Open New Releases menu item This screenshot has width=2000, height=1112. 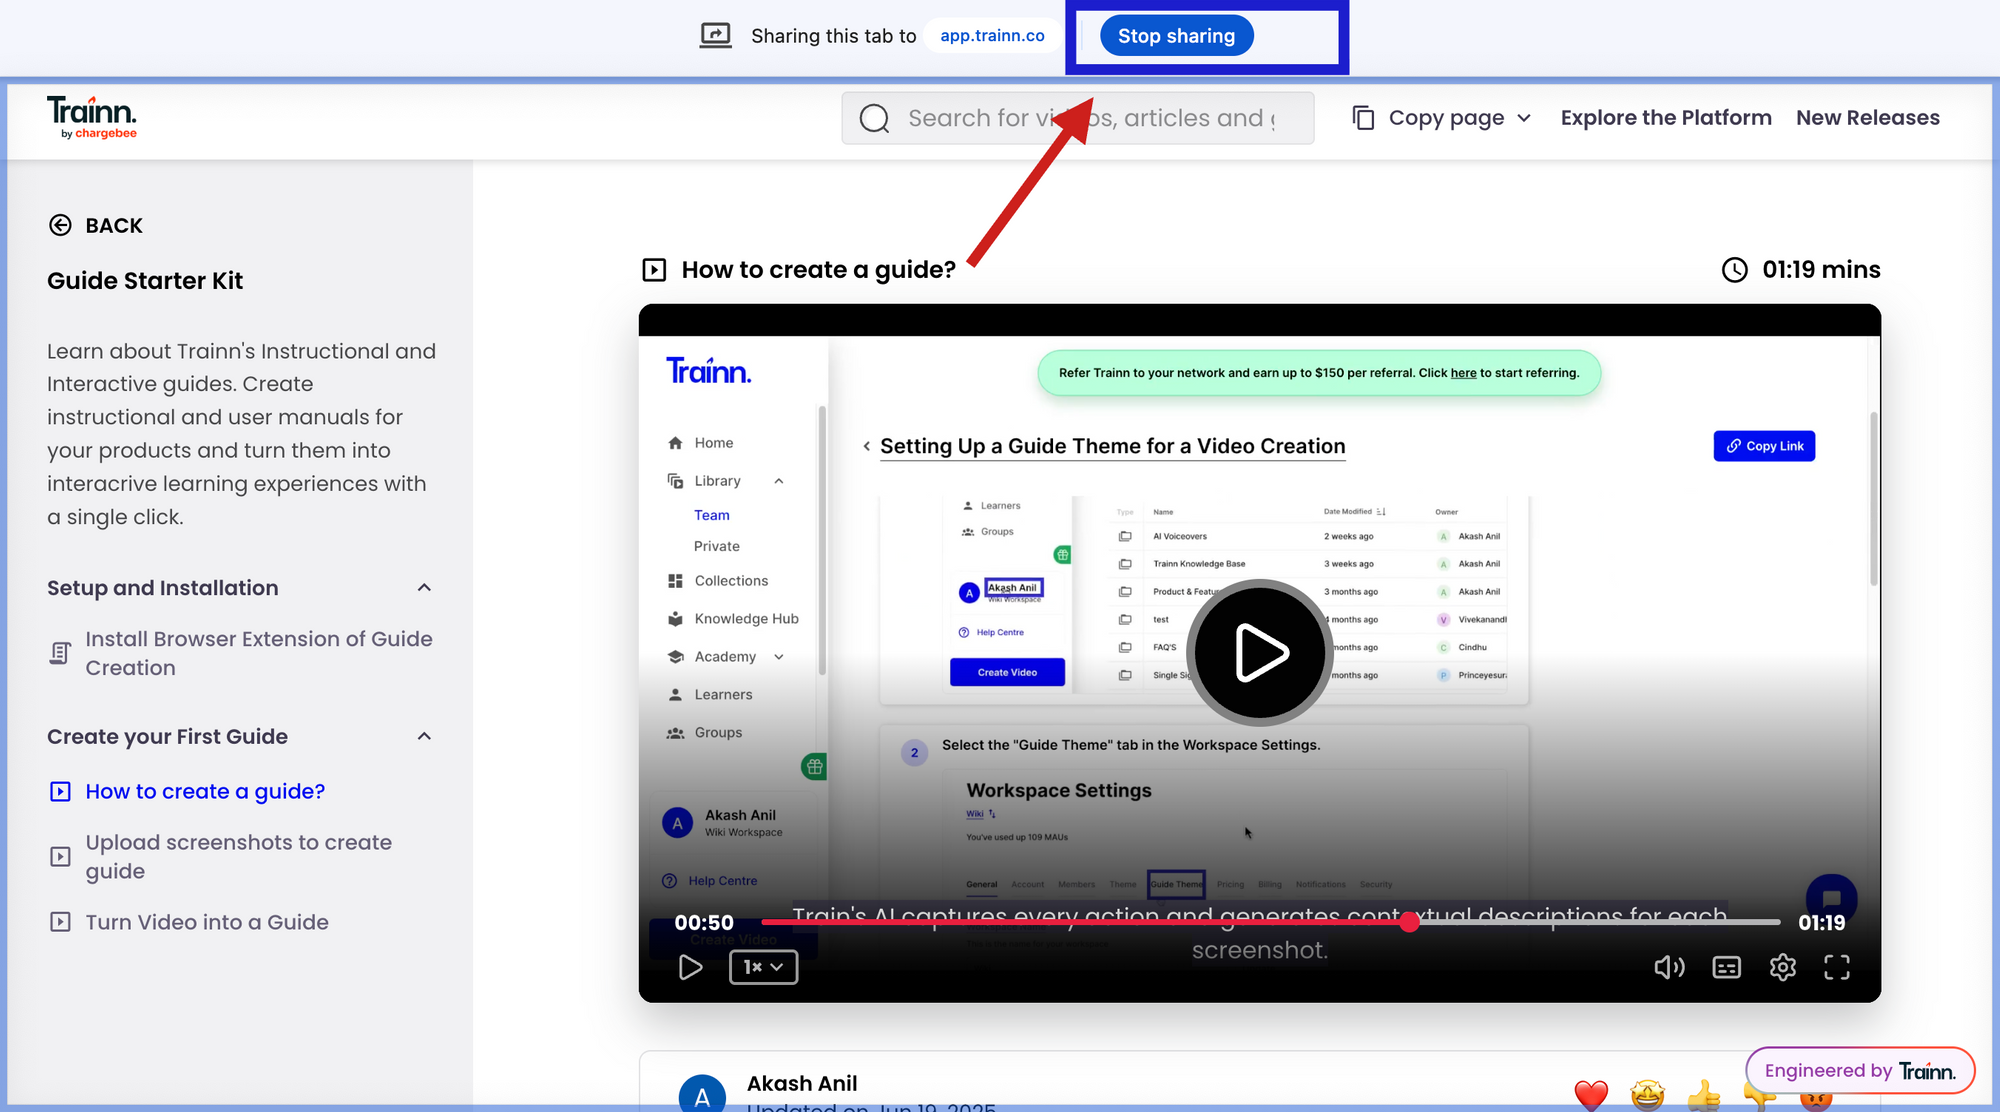1868,118
